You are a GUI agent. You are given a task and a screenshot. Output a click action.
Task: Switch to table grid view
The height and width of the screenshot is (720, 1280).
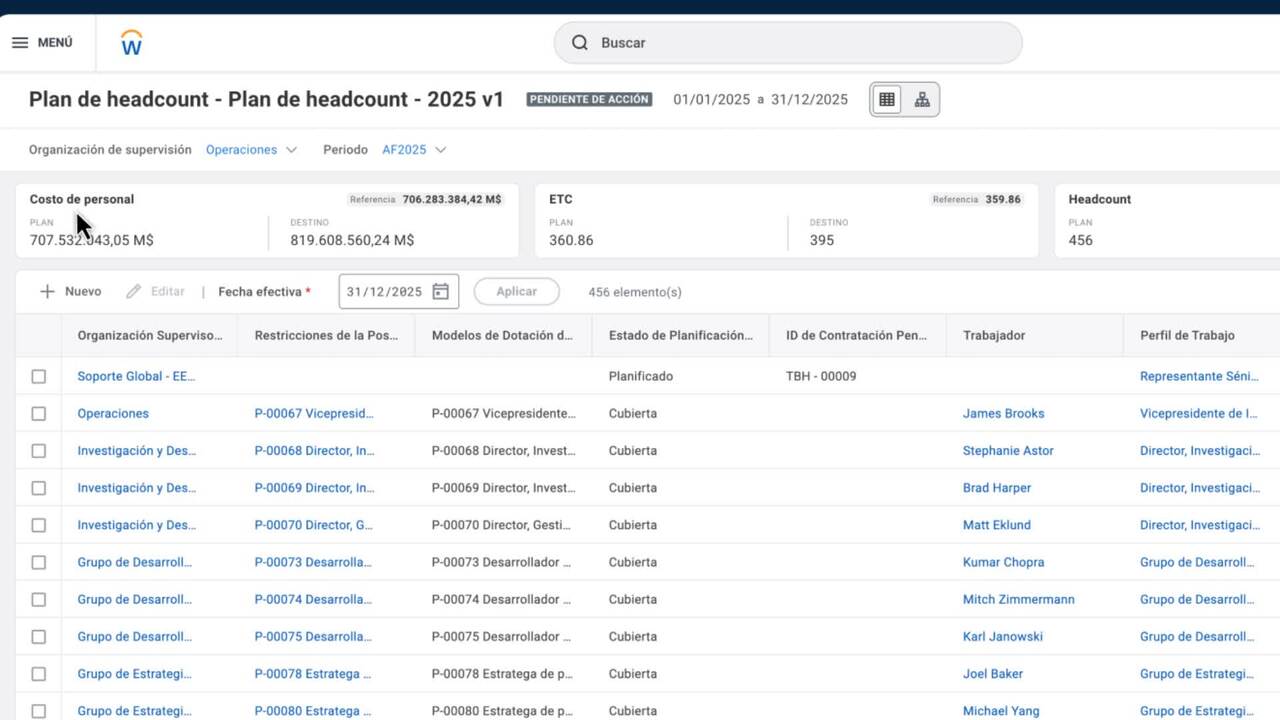(887, 100)
